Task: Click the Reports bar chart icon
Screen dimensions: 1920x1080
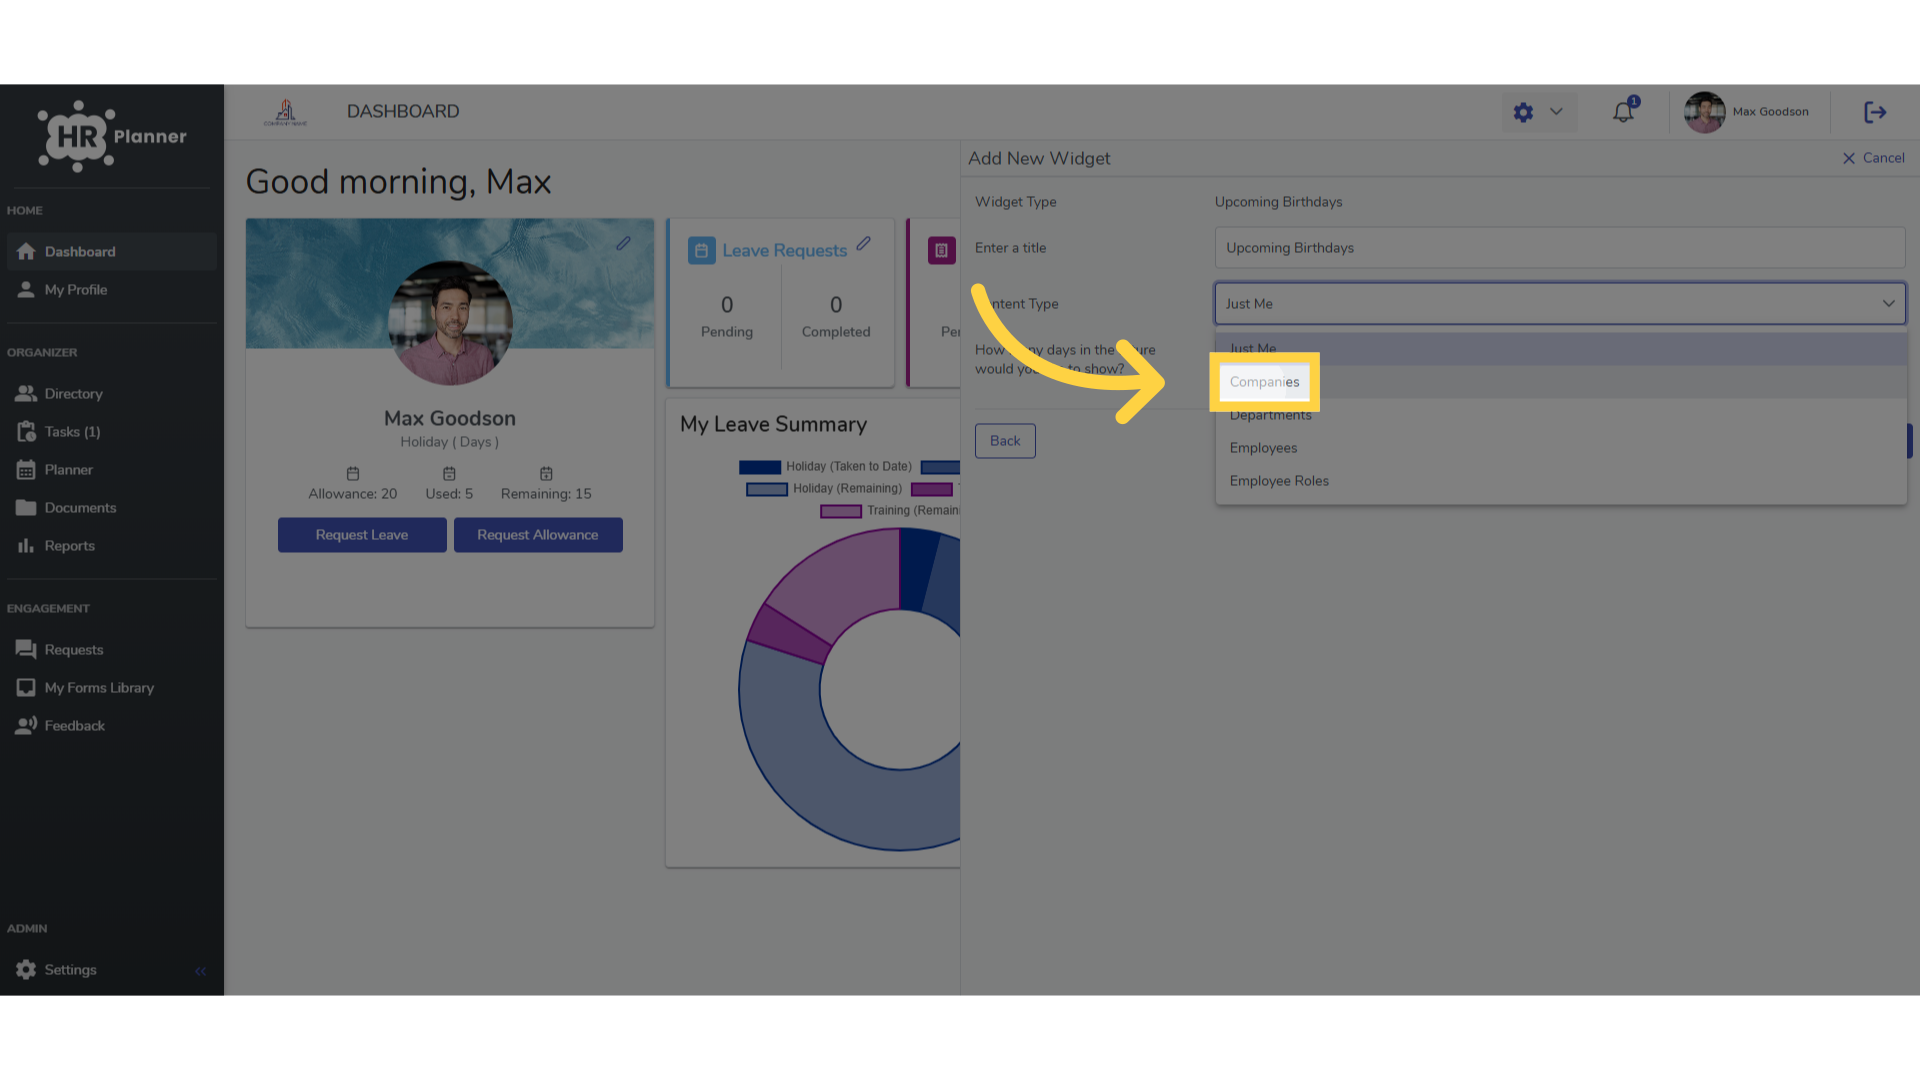Action: click(x=26, y=546)
